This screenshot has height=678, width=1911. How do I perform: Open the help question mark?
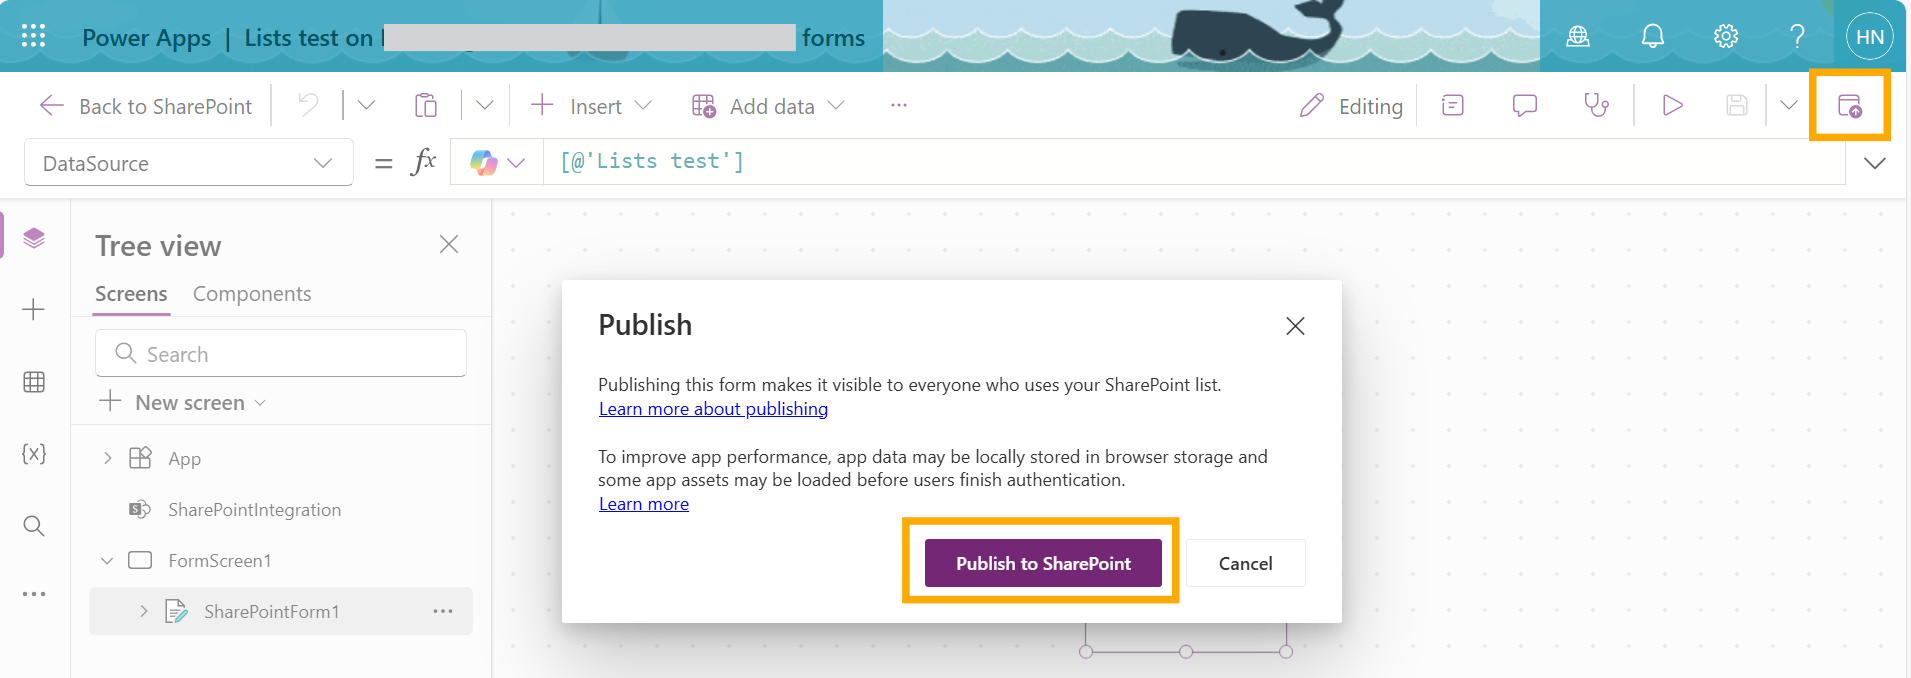coord(1797,37)
